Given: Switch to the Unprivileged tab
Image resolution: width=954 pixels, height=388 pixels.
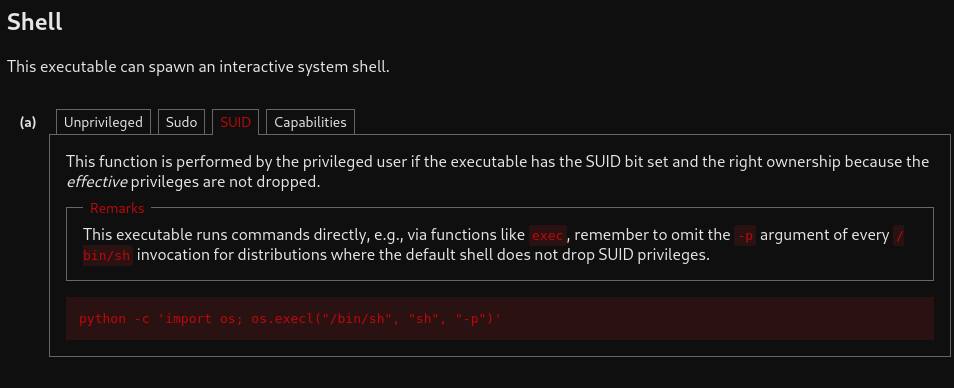Looking at the screenshot, I should pyautogui.click(x=103, y=122).
